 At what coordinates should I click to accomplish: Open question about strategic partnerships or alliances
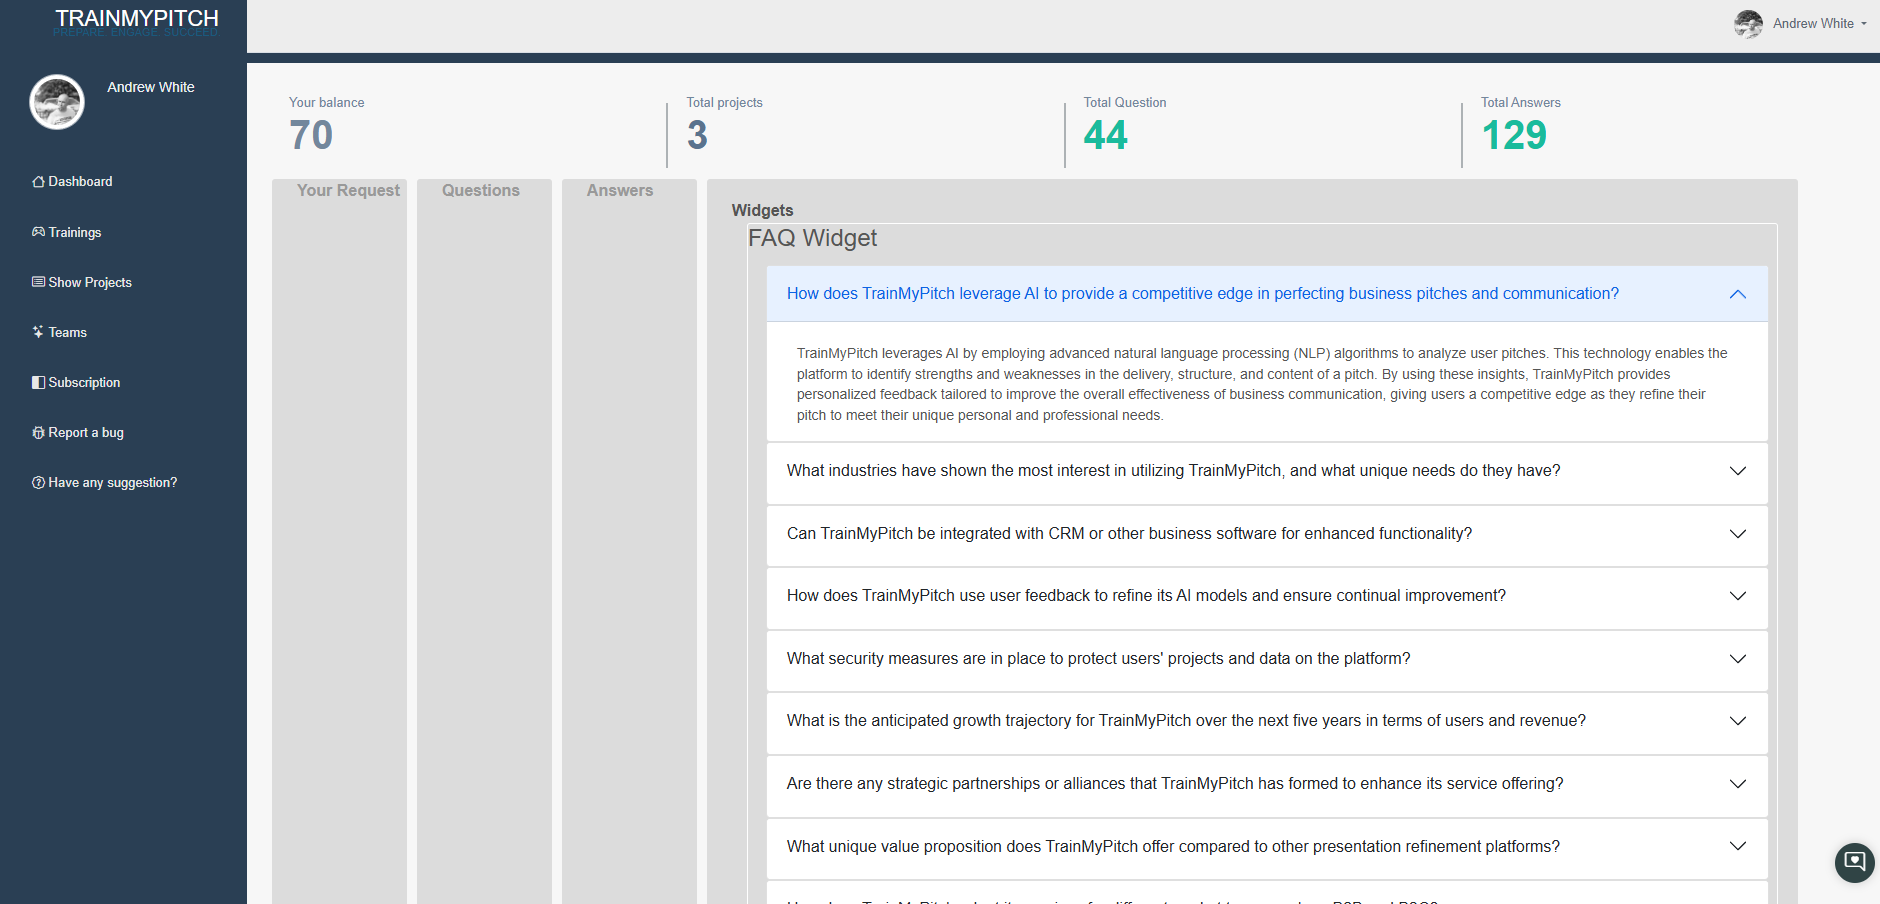click(x=1175, y=784)
